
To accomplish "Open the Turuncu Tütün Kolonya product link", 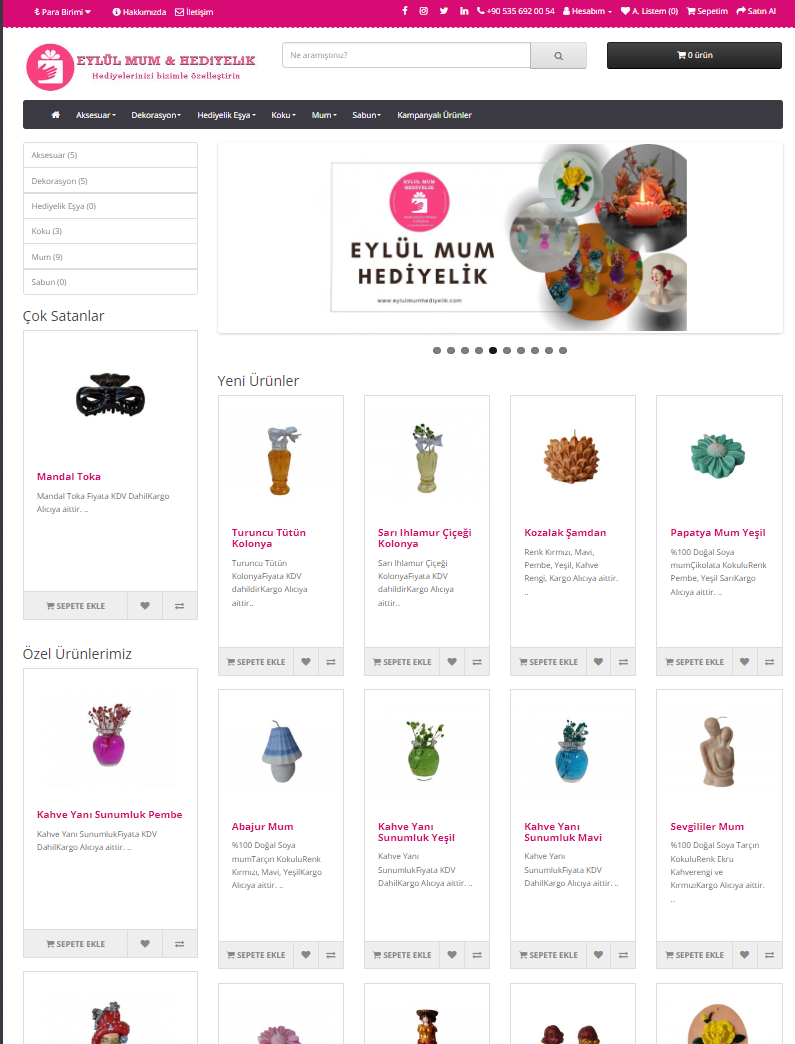I will (x=268, y=538).
